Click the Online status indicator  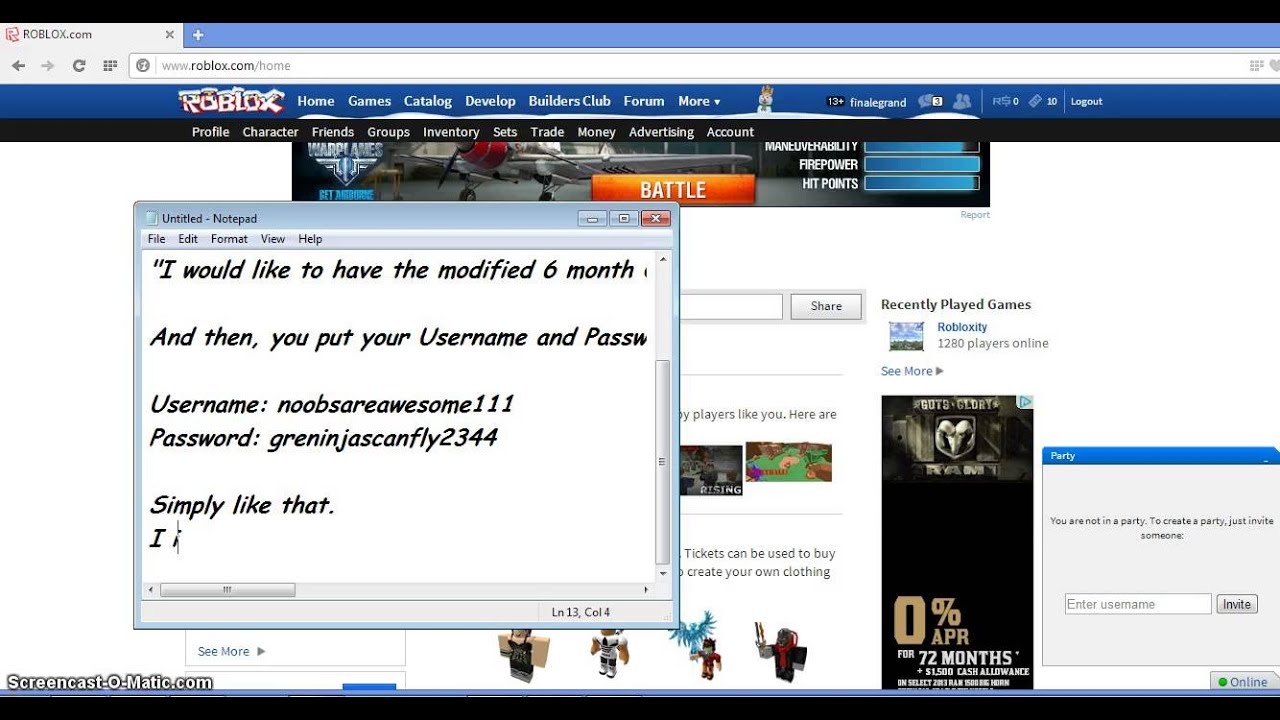point(1243,682)
